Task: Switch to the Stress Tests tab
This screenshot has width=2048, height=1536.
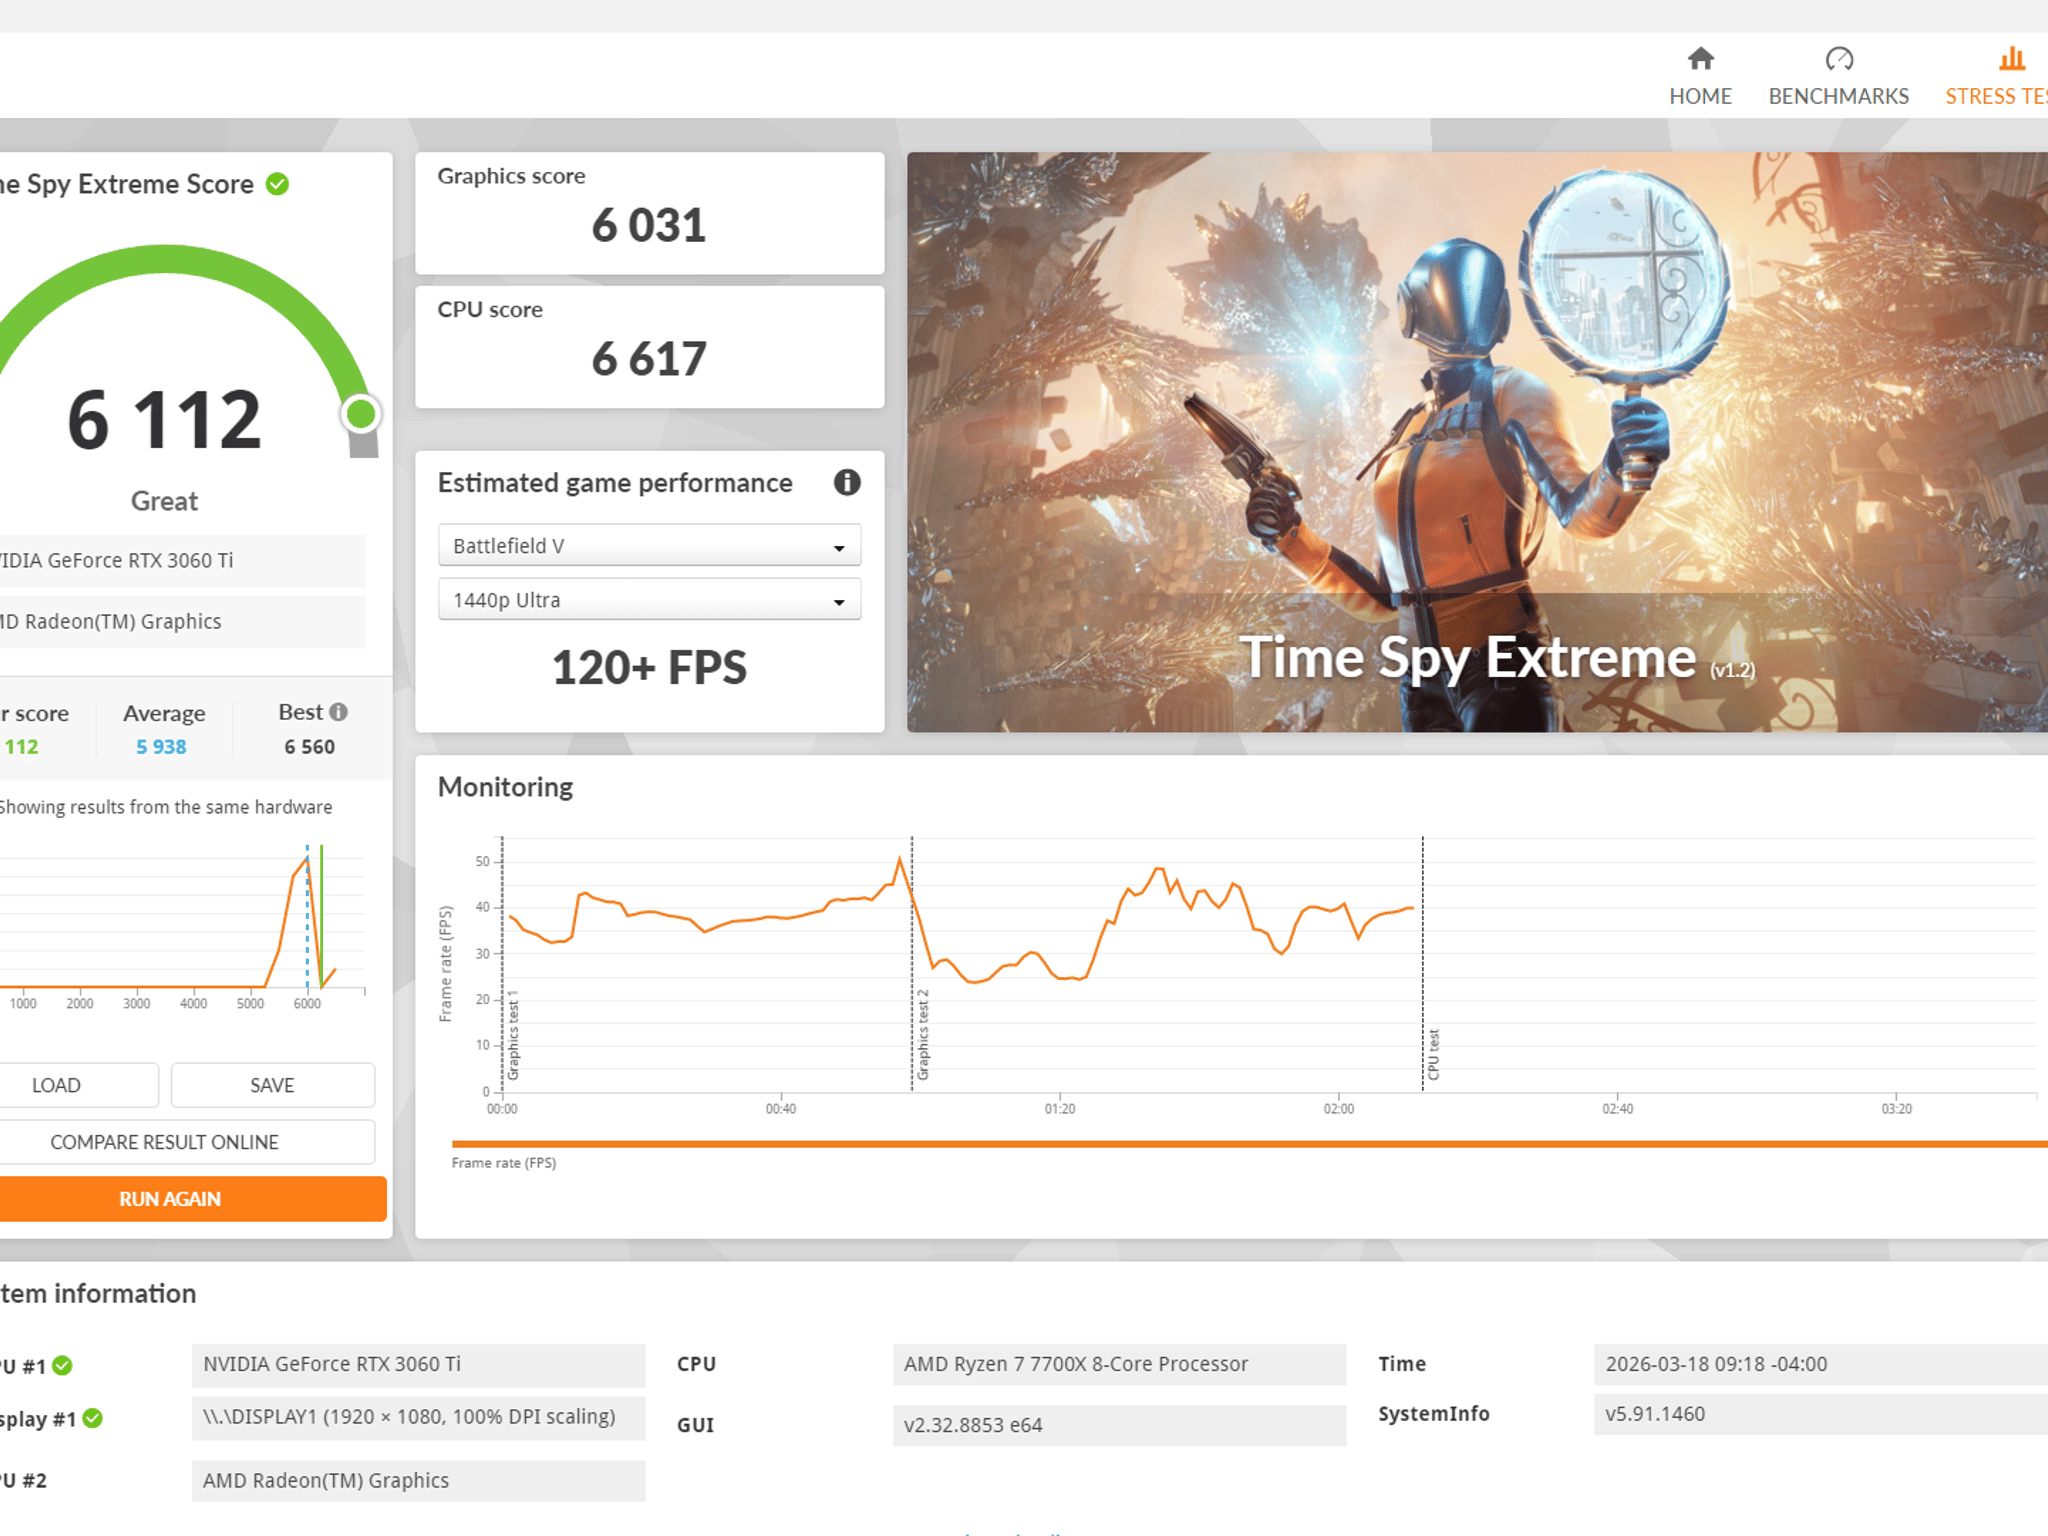Action: pos(1996,77)
